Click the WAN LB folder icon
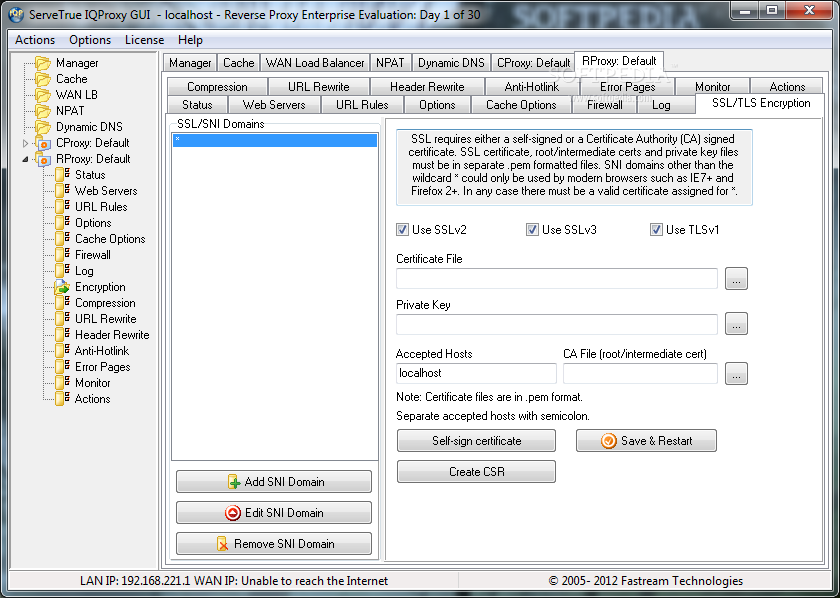Viewport: 840px width, 598px height. click(43, 95)
